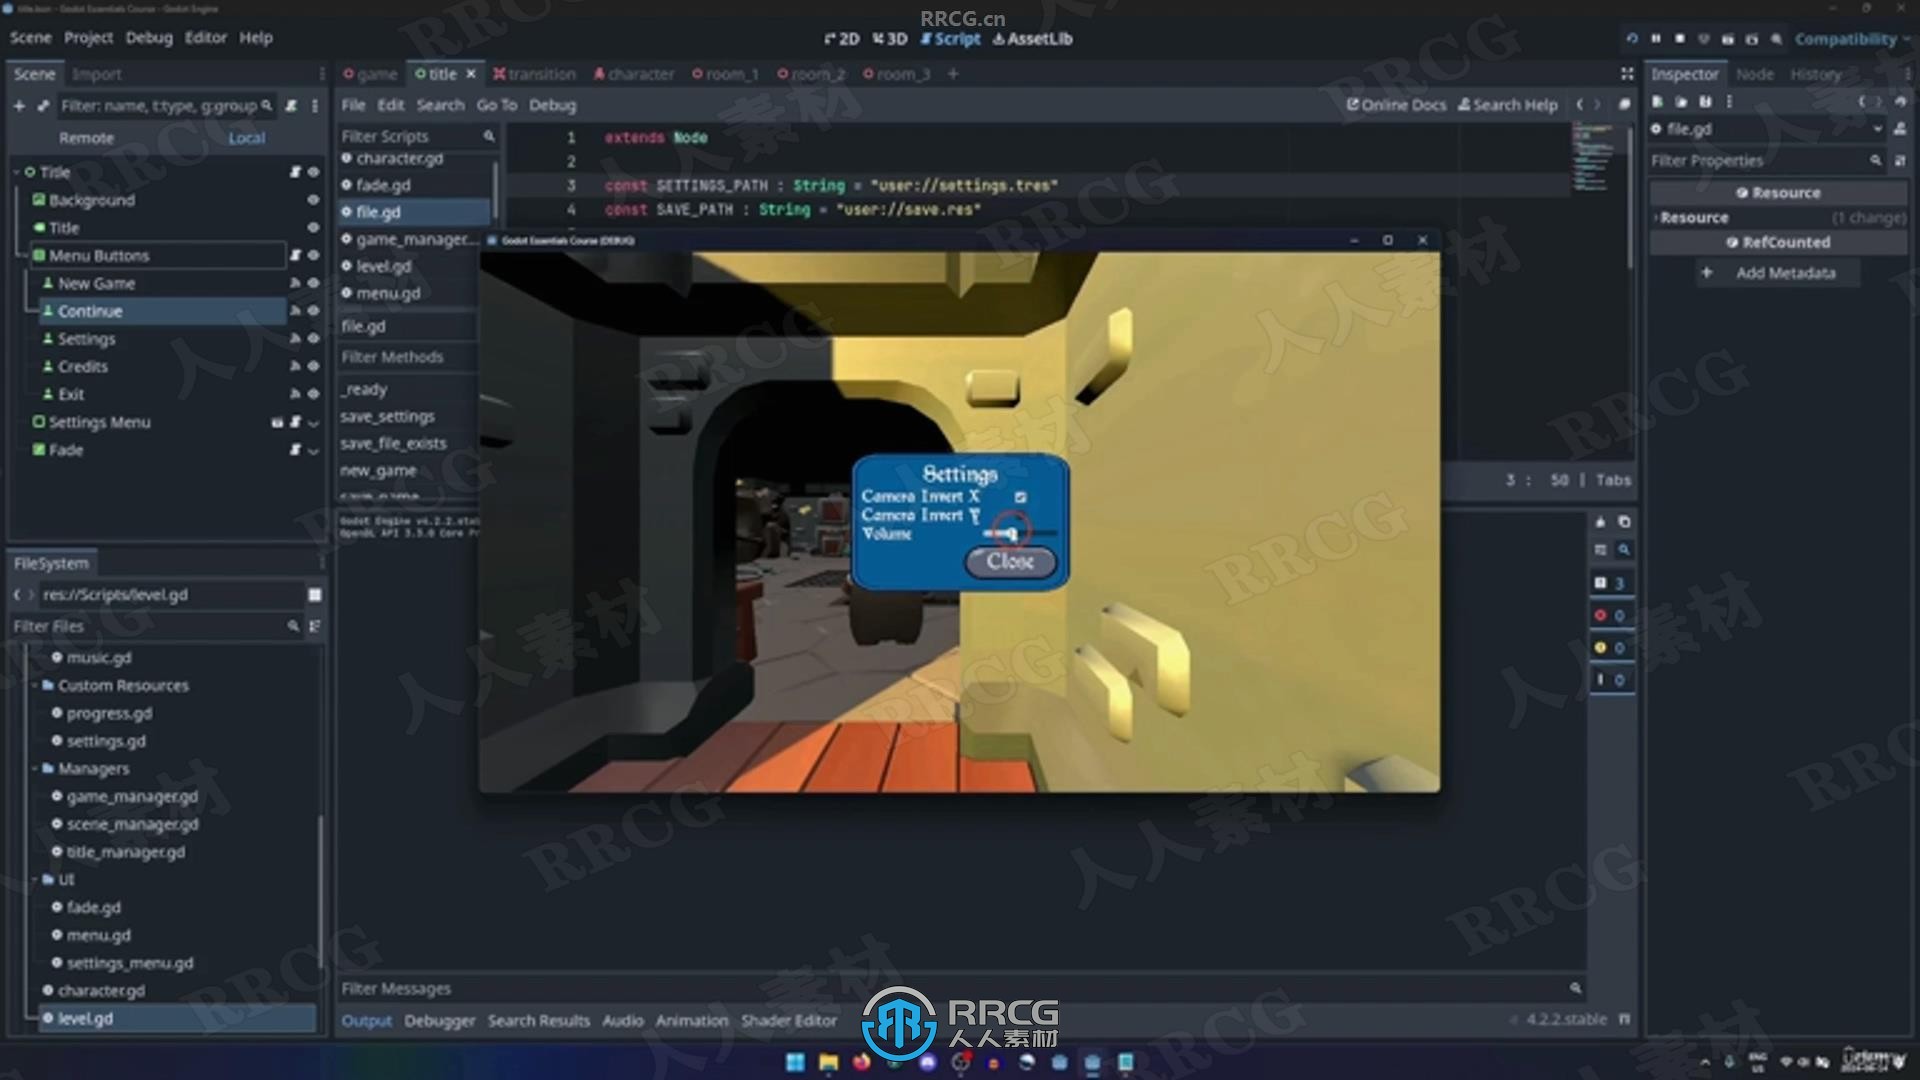Toggle warning messages filter in output
This screenshot has height=1080, width=1920.
[1610, 648]
